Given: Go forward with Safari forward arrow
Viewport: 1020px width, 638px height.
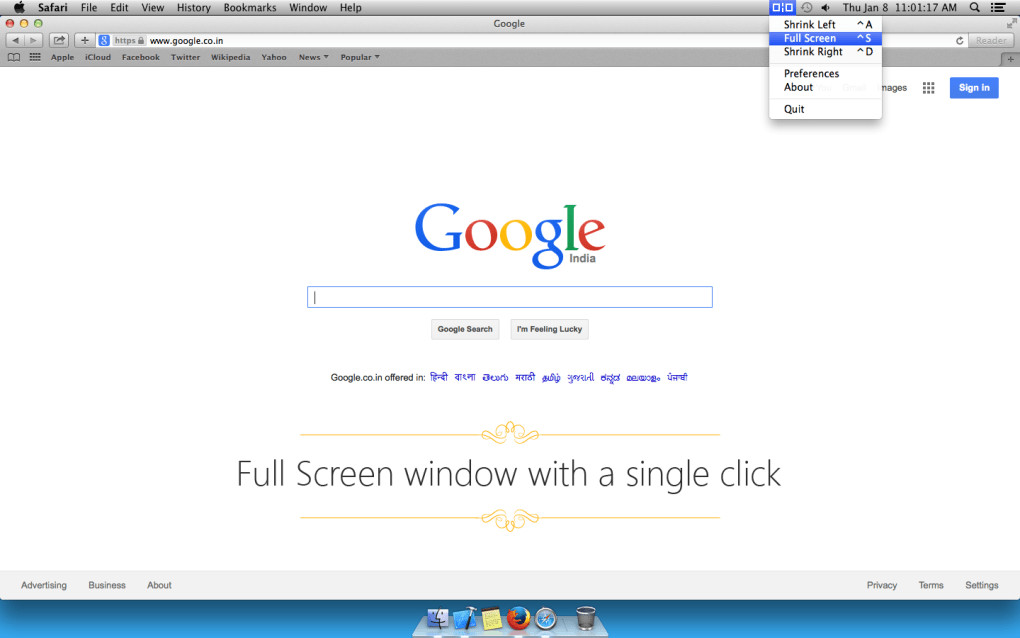Looking at the screenshot, I should tap(33, 40).
